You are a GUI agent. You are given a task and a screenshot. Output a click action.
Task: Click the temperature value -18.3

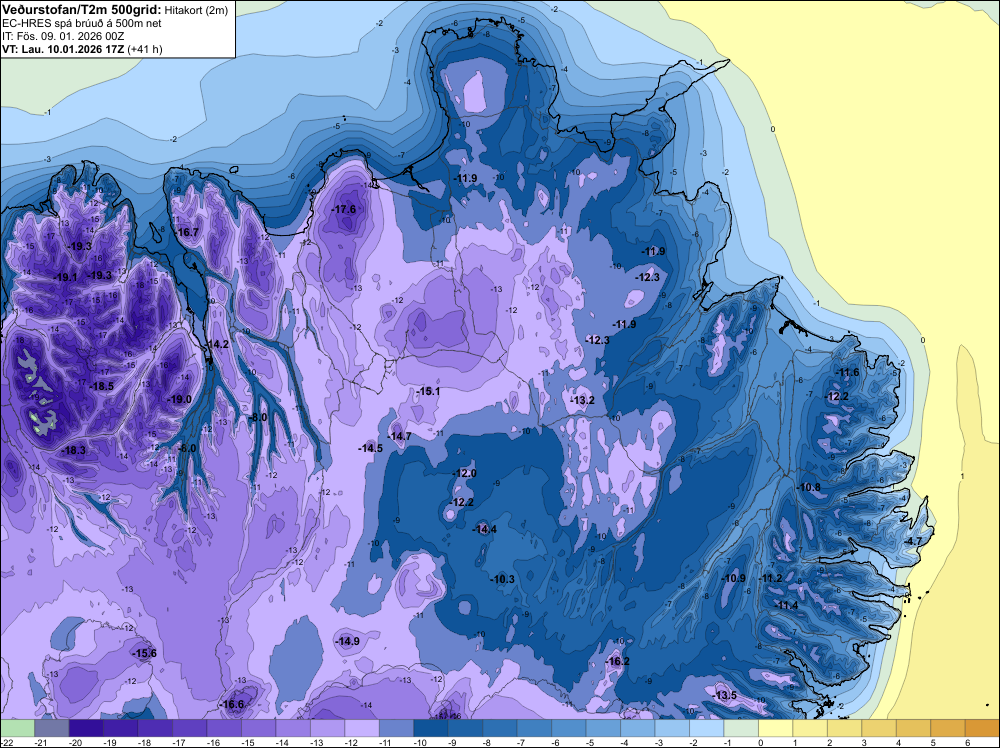point(73,450)
